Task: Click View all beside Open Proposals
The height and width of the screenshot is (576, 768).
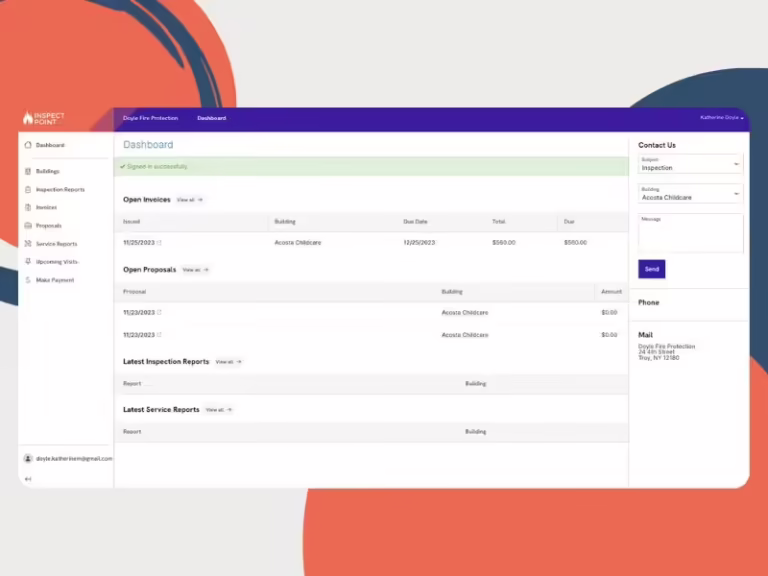Action: click(195, 270)
